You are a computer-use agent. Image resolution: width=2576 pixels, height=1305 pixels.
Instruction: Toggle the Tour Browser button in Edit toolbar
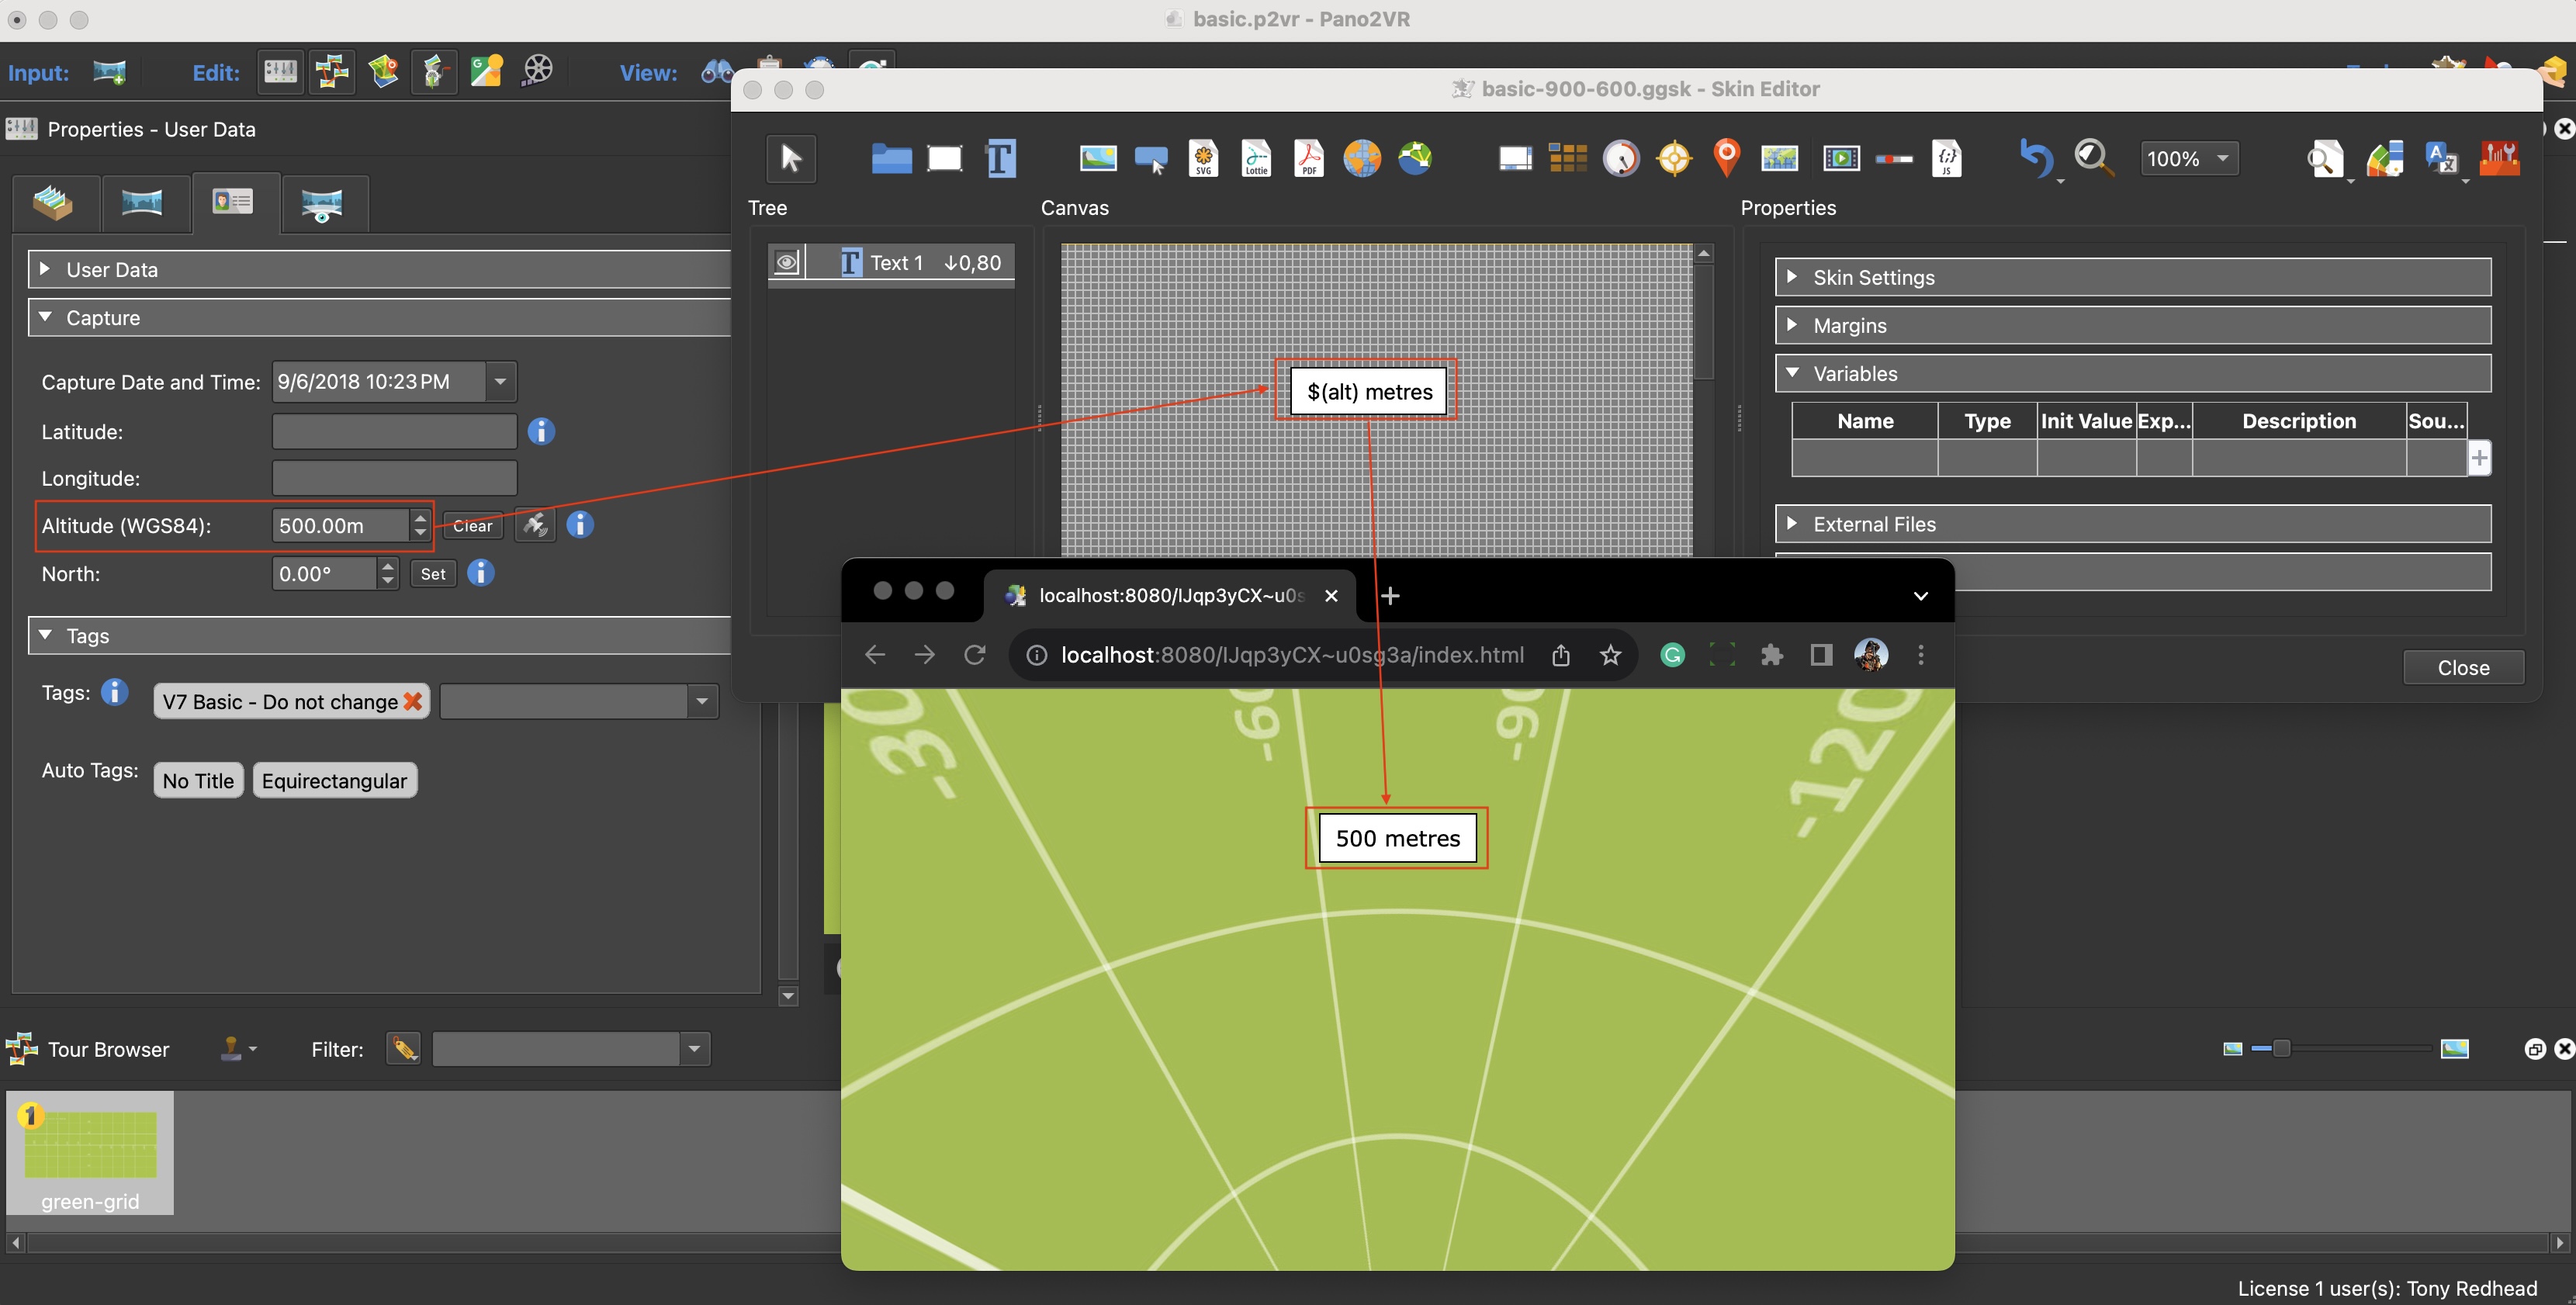331,72
